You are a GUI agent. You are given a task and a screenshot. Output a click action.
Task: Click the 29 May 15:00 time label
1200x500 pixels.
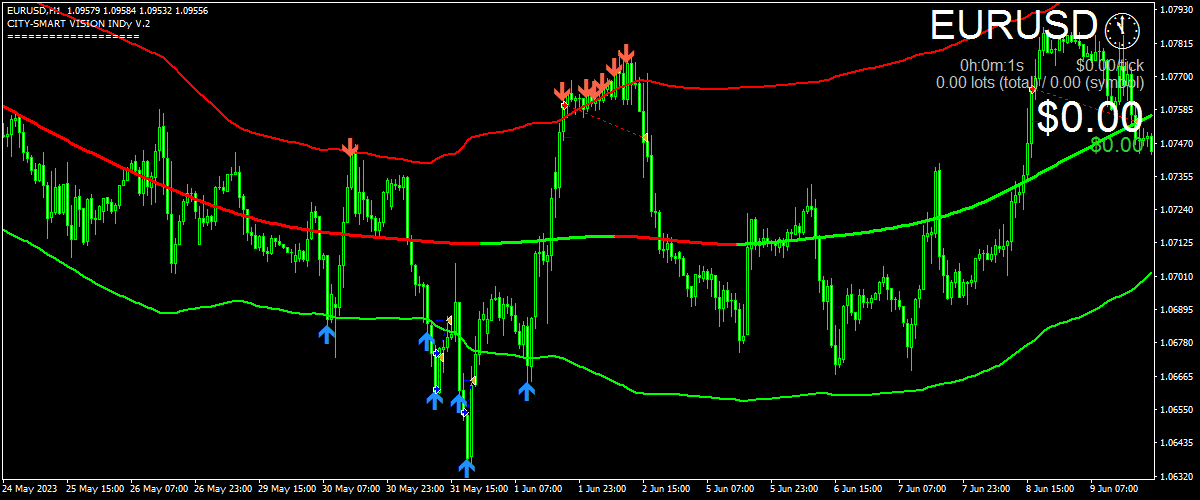[x=288, y=491]
